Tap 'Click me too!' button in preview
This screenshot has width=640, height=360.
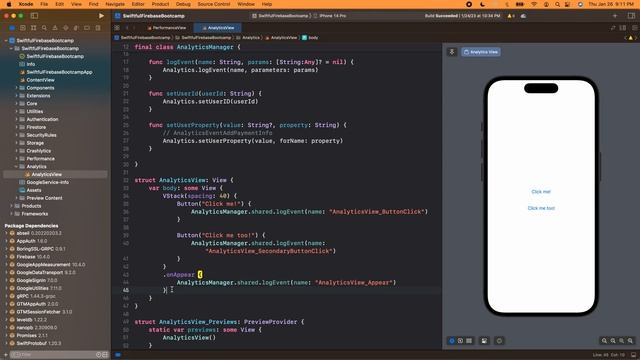[541, 208]
